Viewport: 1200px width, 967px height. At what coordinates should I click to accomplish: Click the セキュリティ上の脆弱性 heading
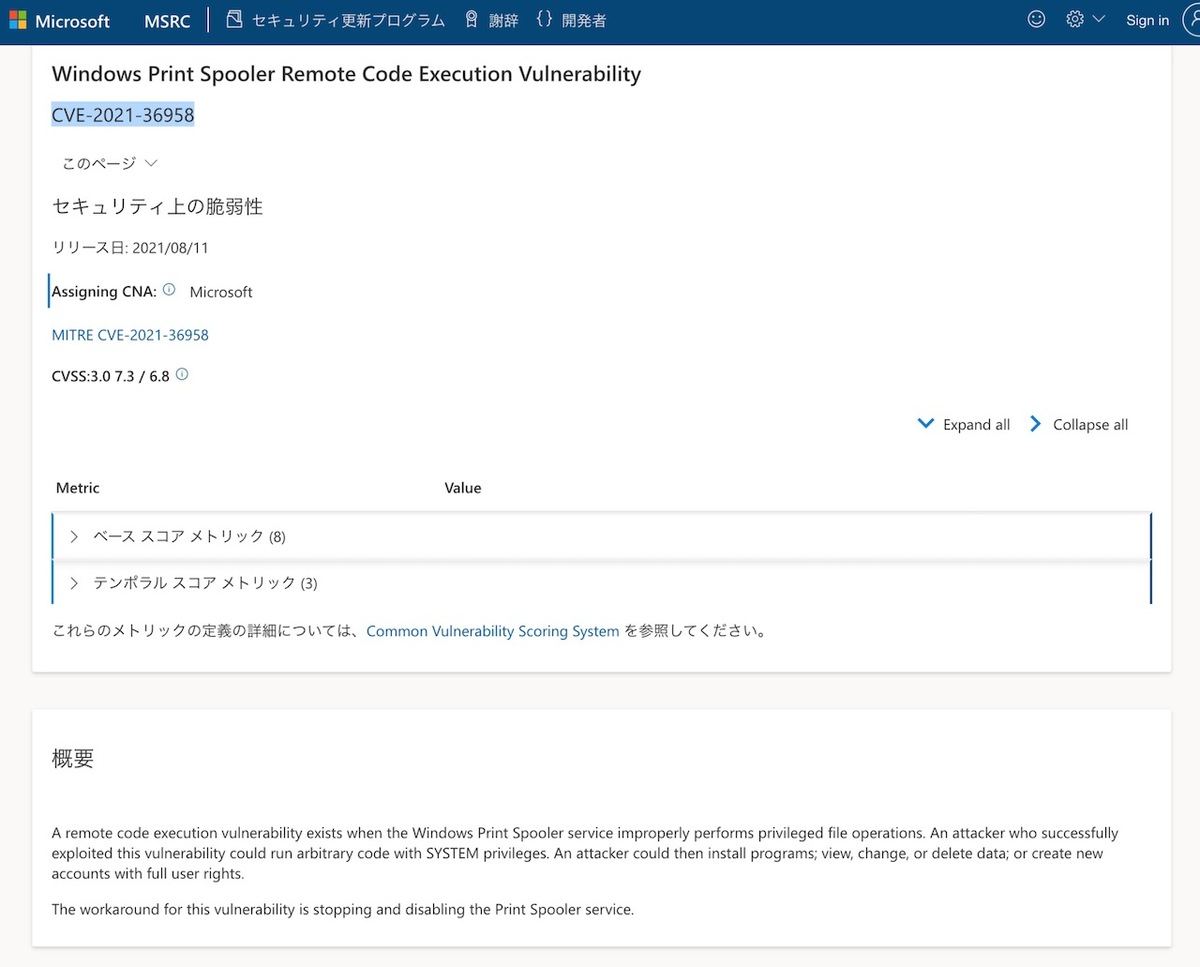(x=157, y=207)
